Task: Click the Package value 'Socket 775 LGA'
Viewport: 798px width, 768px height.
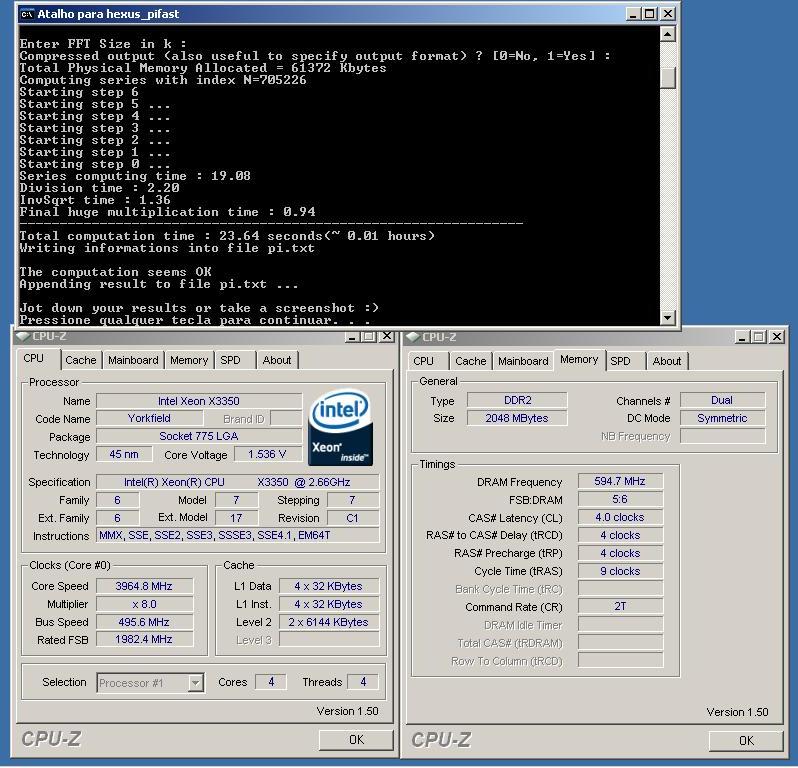Action: [198, 436]
